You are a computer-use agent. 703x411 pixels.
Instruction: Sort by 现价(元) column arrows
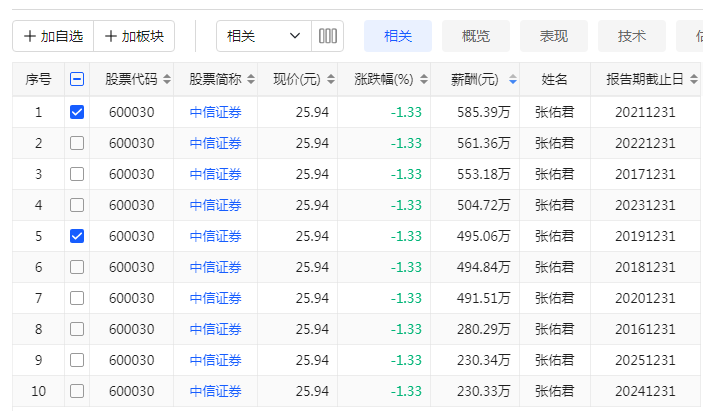(331, 79)
